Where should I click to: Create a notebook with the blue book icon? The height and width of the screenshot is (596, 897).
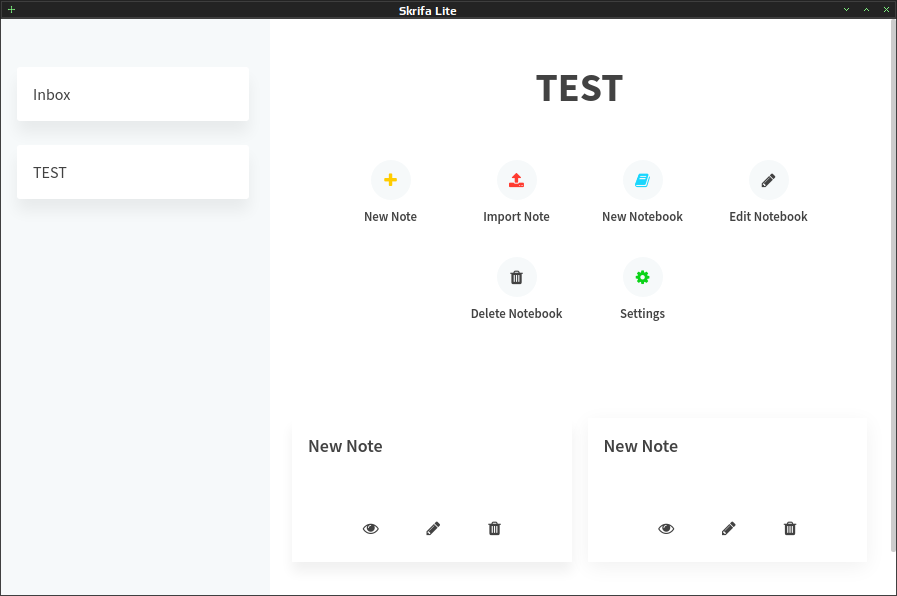click(x=642, y=180)
